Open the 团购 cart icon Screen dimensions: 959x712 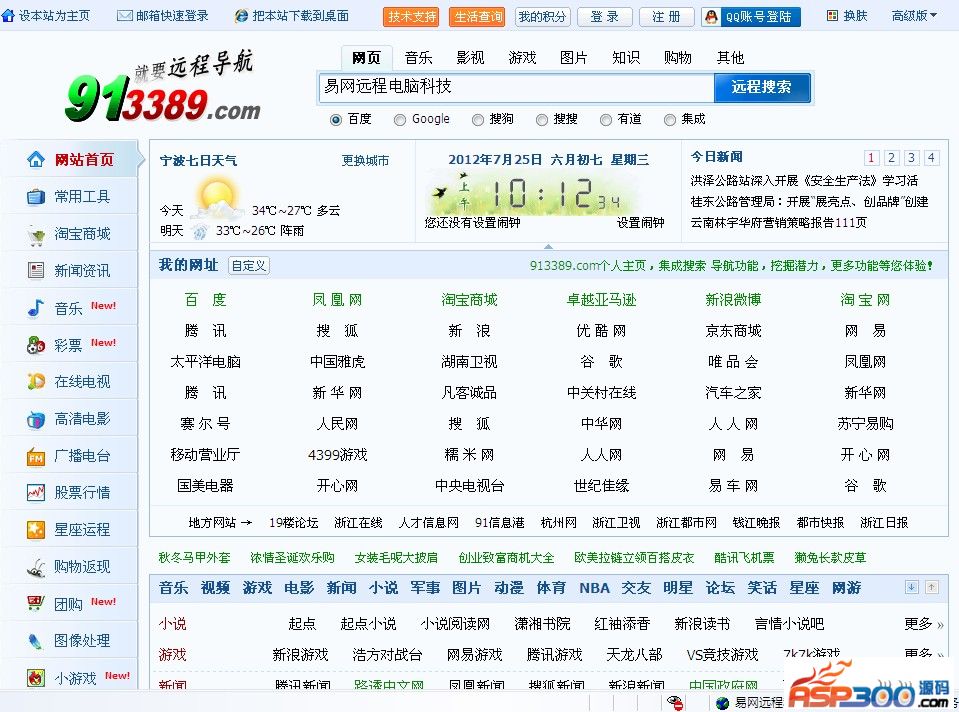35,604
